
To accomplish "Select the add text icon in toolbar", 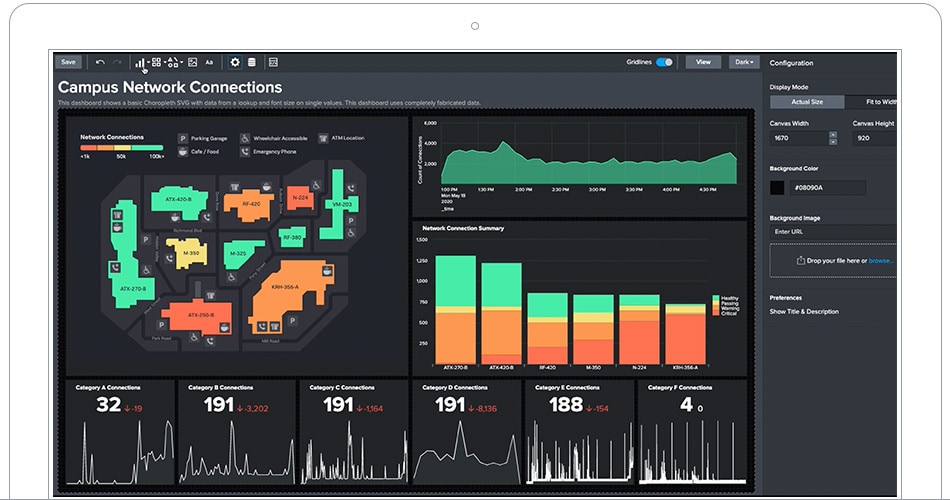I will (209, 62).
